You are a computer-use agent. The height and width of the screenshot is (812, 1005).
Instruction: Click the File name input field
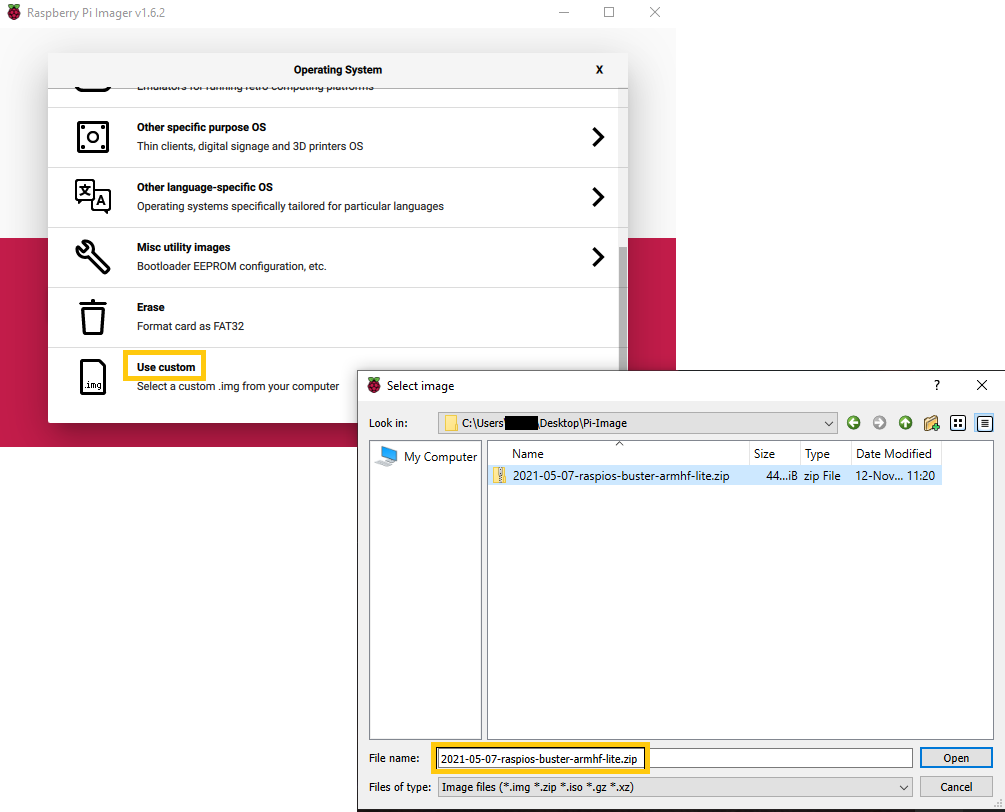675,758
